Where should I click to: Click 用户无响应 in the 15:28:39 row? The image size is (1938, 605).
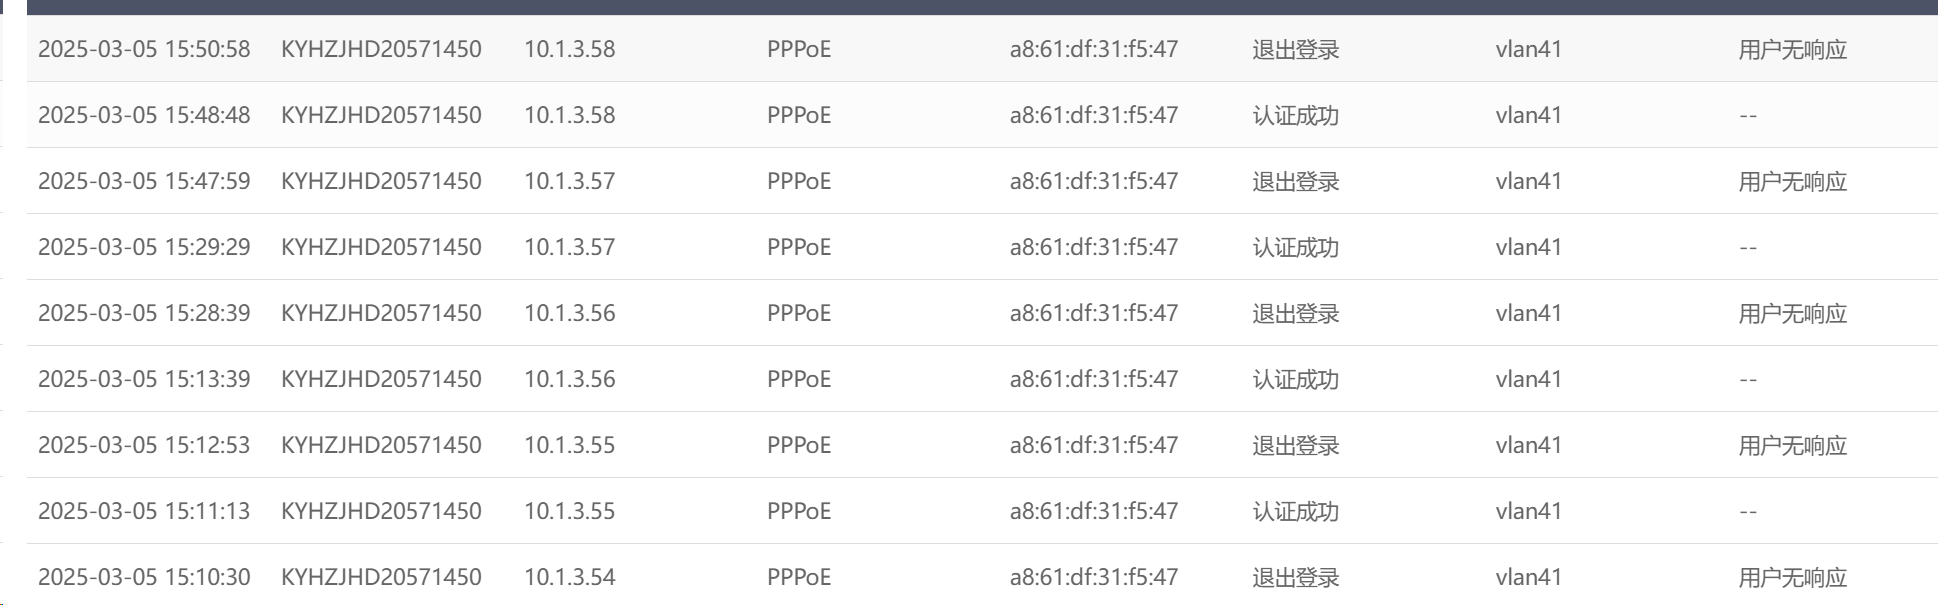tap(1792, 313)
